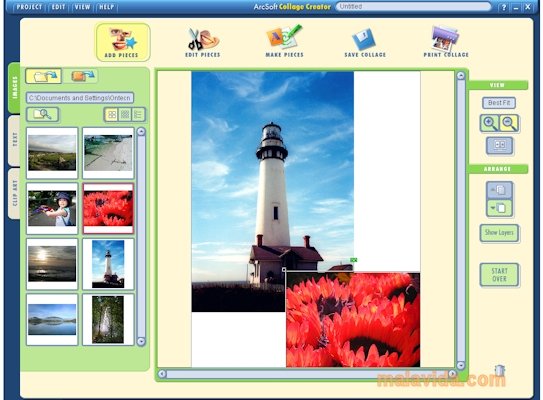This screenshot has width=543, height=400.
Task: Select the green hillside landscape thumbnail
Action: (52, 153)
